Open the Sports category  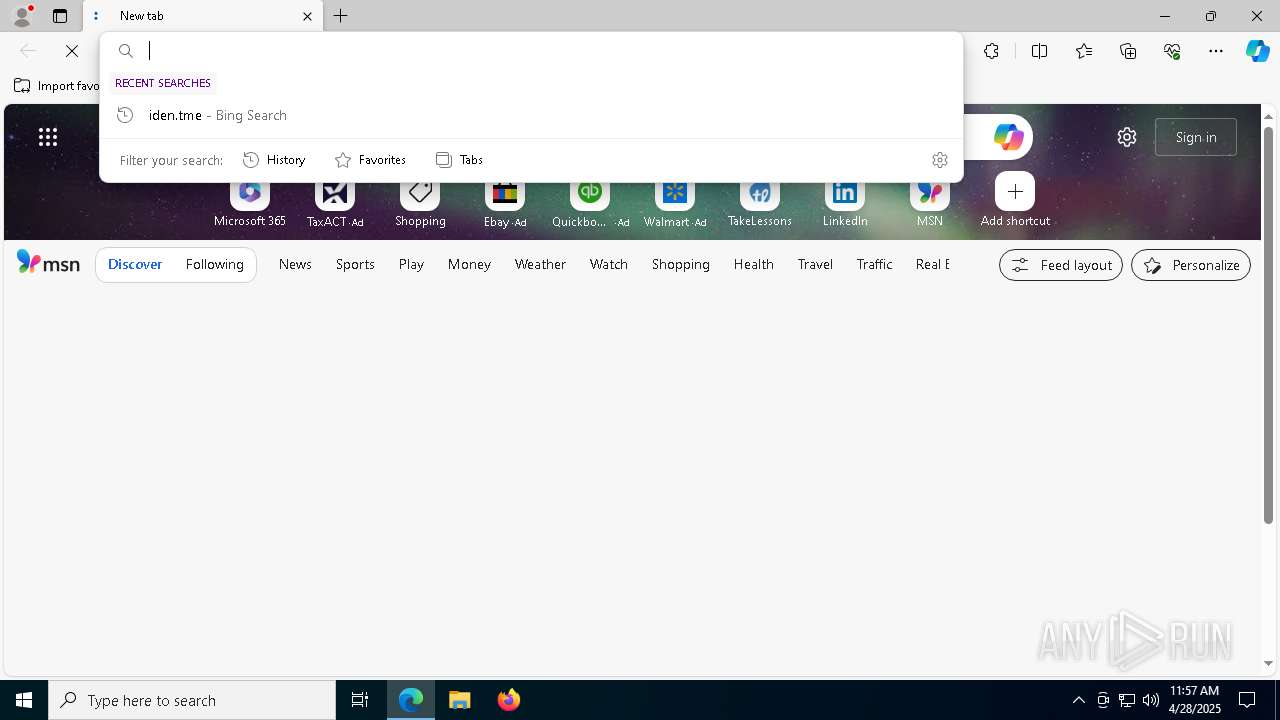[355, 264]
